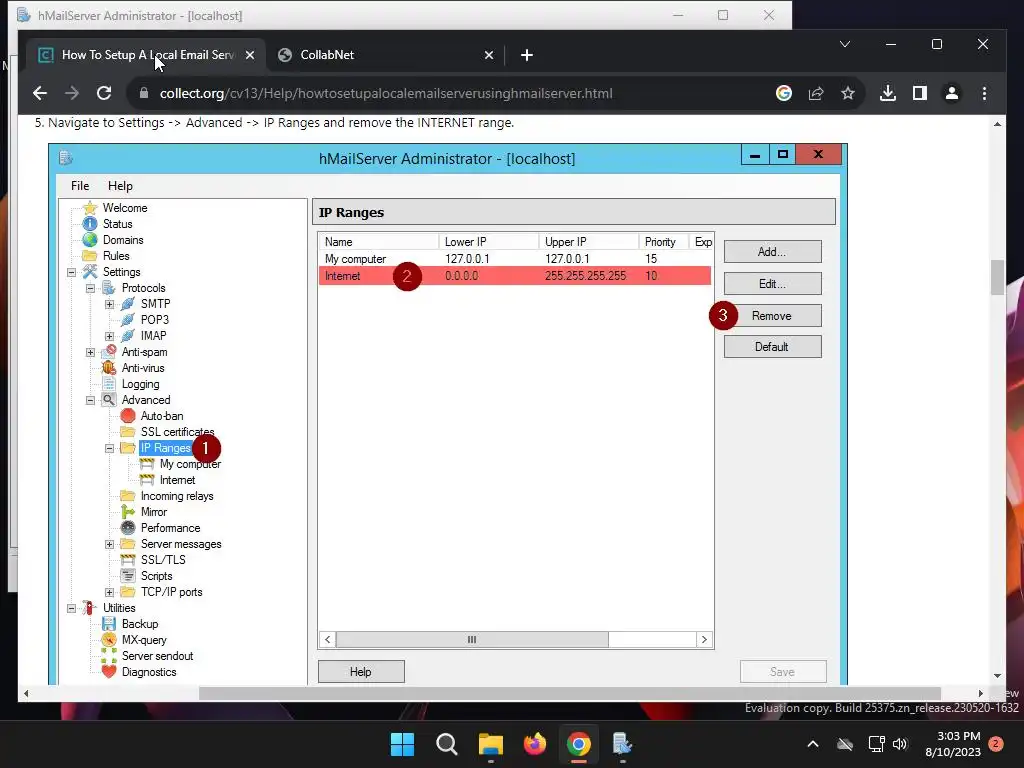Click the Chrome address bar URL
The width and height of the screenshot is (1024, 768).
pos(386,93)
